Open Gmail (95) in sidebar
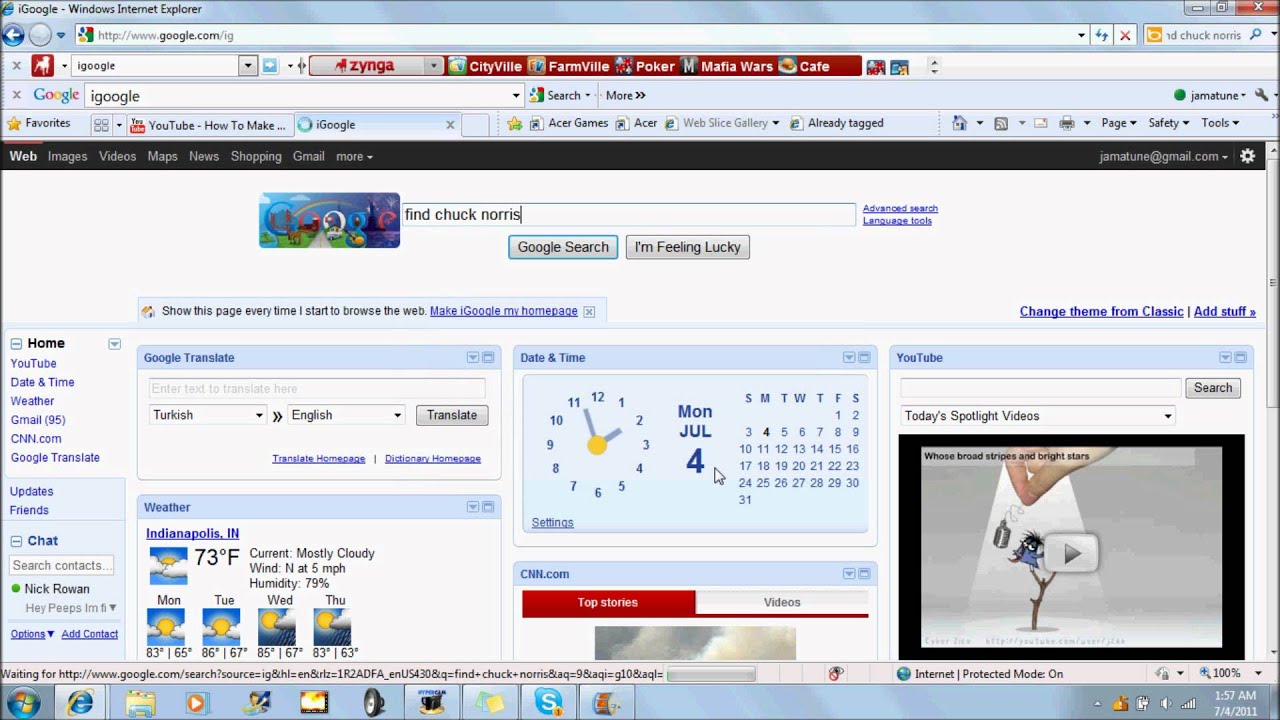Screen dimensions: 1280x720 click(x=38, y=420)
